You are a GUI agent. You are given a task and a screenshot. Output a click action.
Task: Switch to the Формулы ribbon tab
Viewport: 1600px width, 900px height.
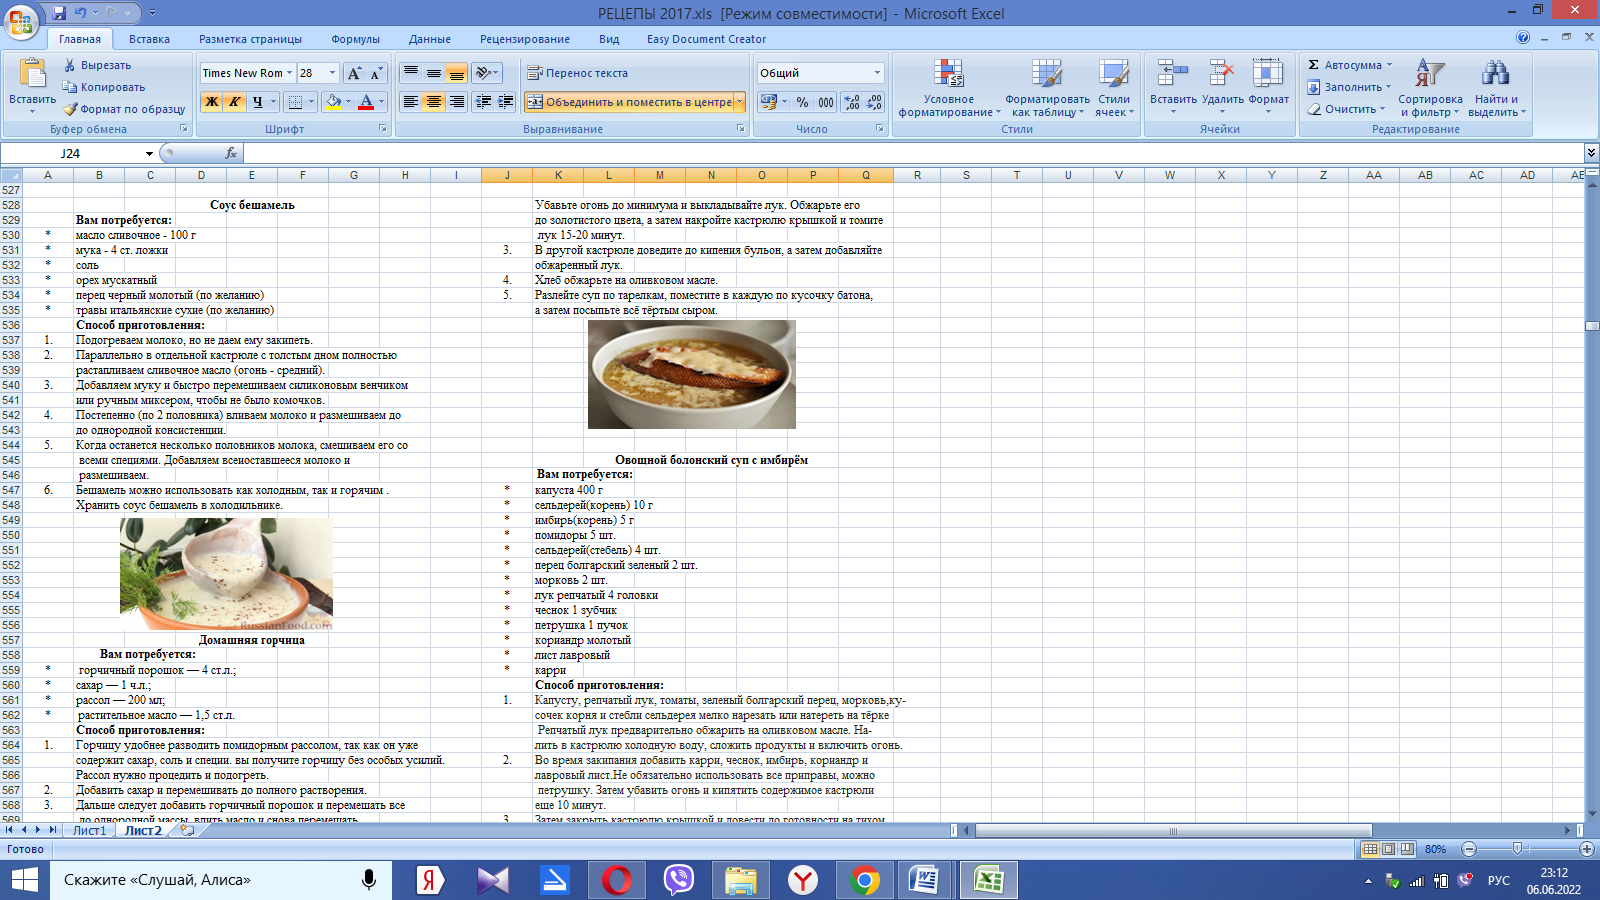(355, 39)
